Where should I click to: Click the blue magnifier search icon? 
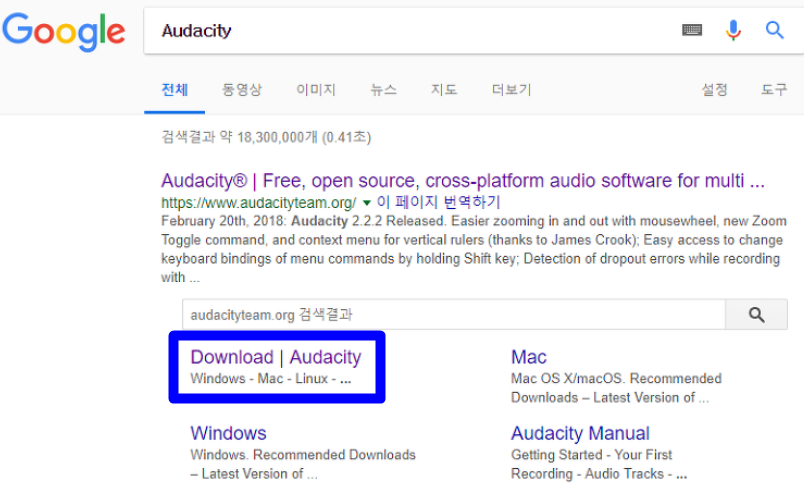(x=774, y=30)
